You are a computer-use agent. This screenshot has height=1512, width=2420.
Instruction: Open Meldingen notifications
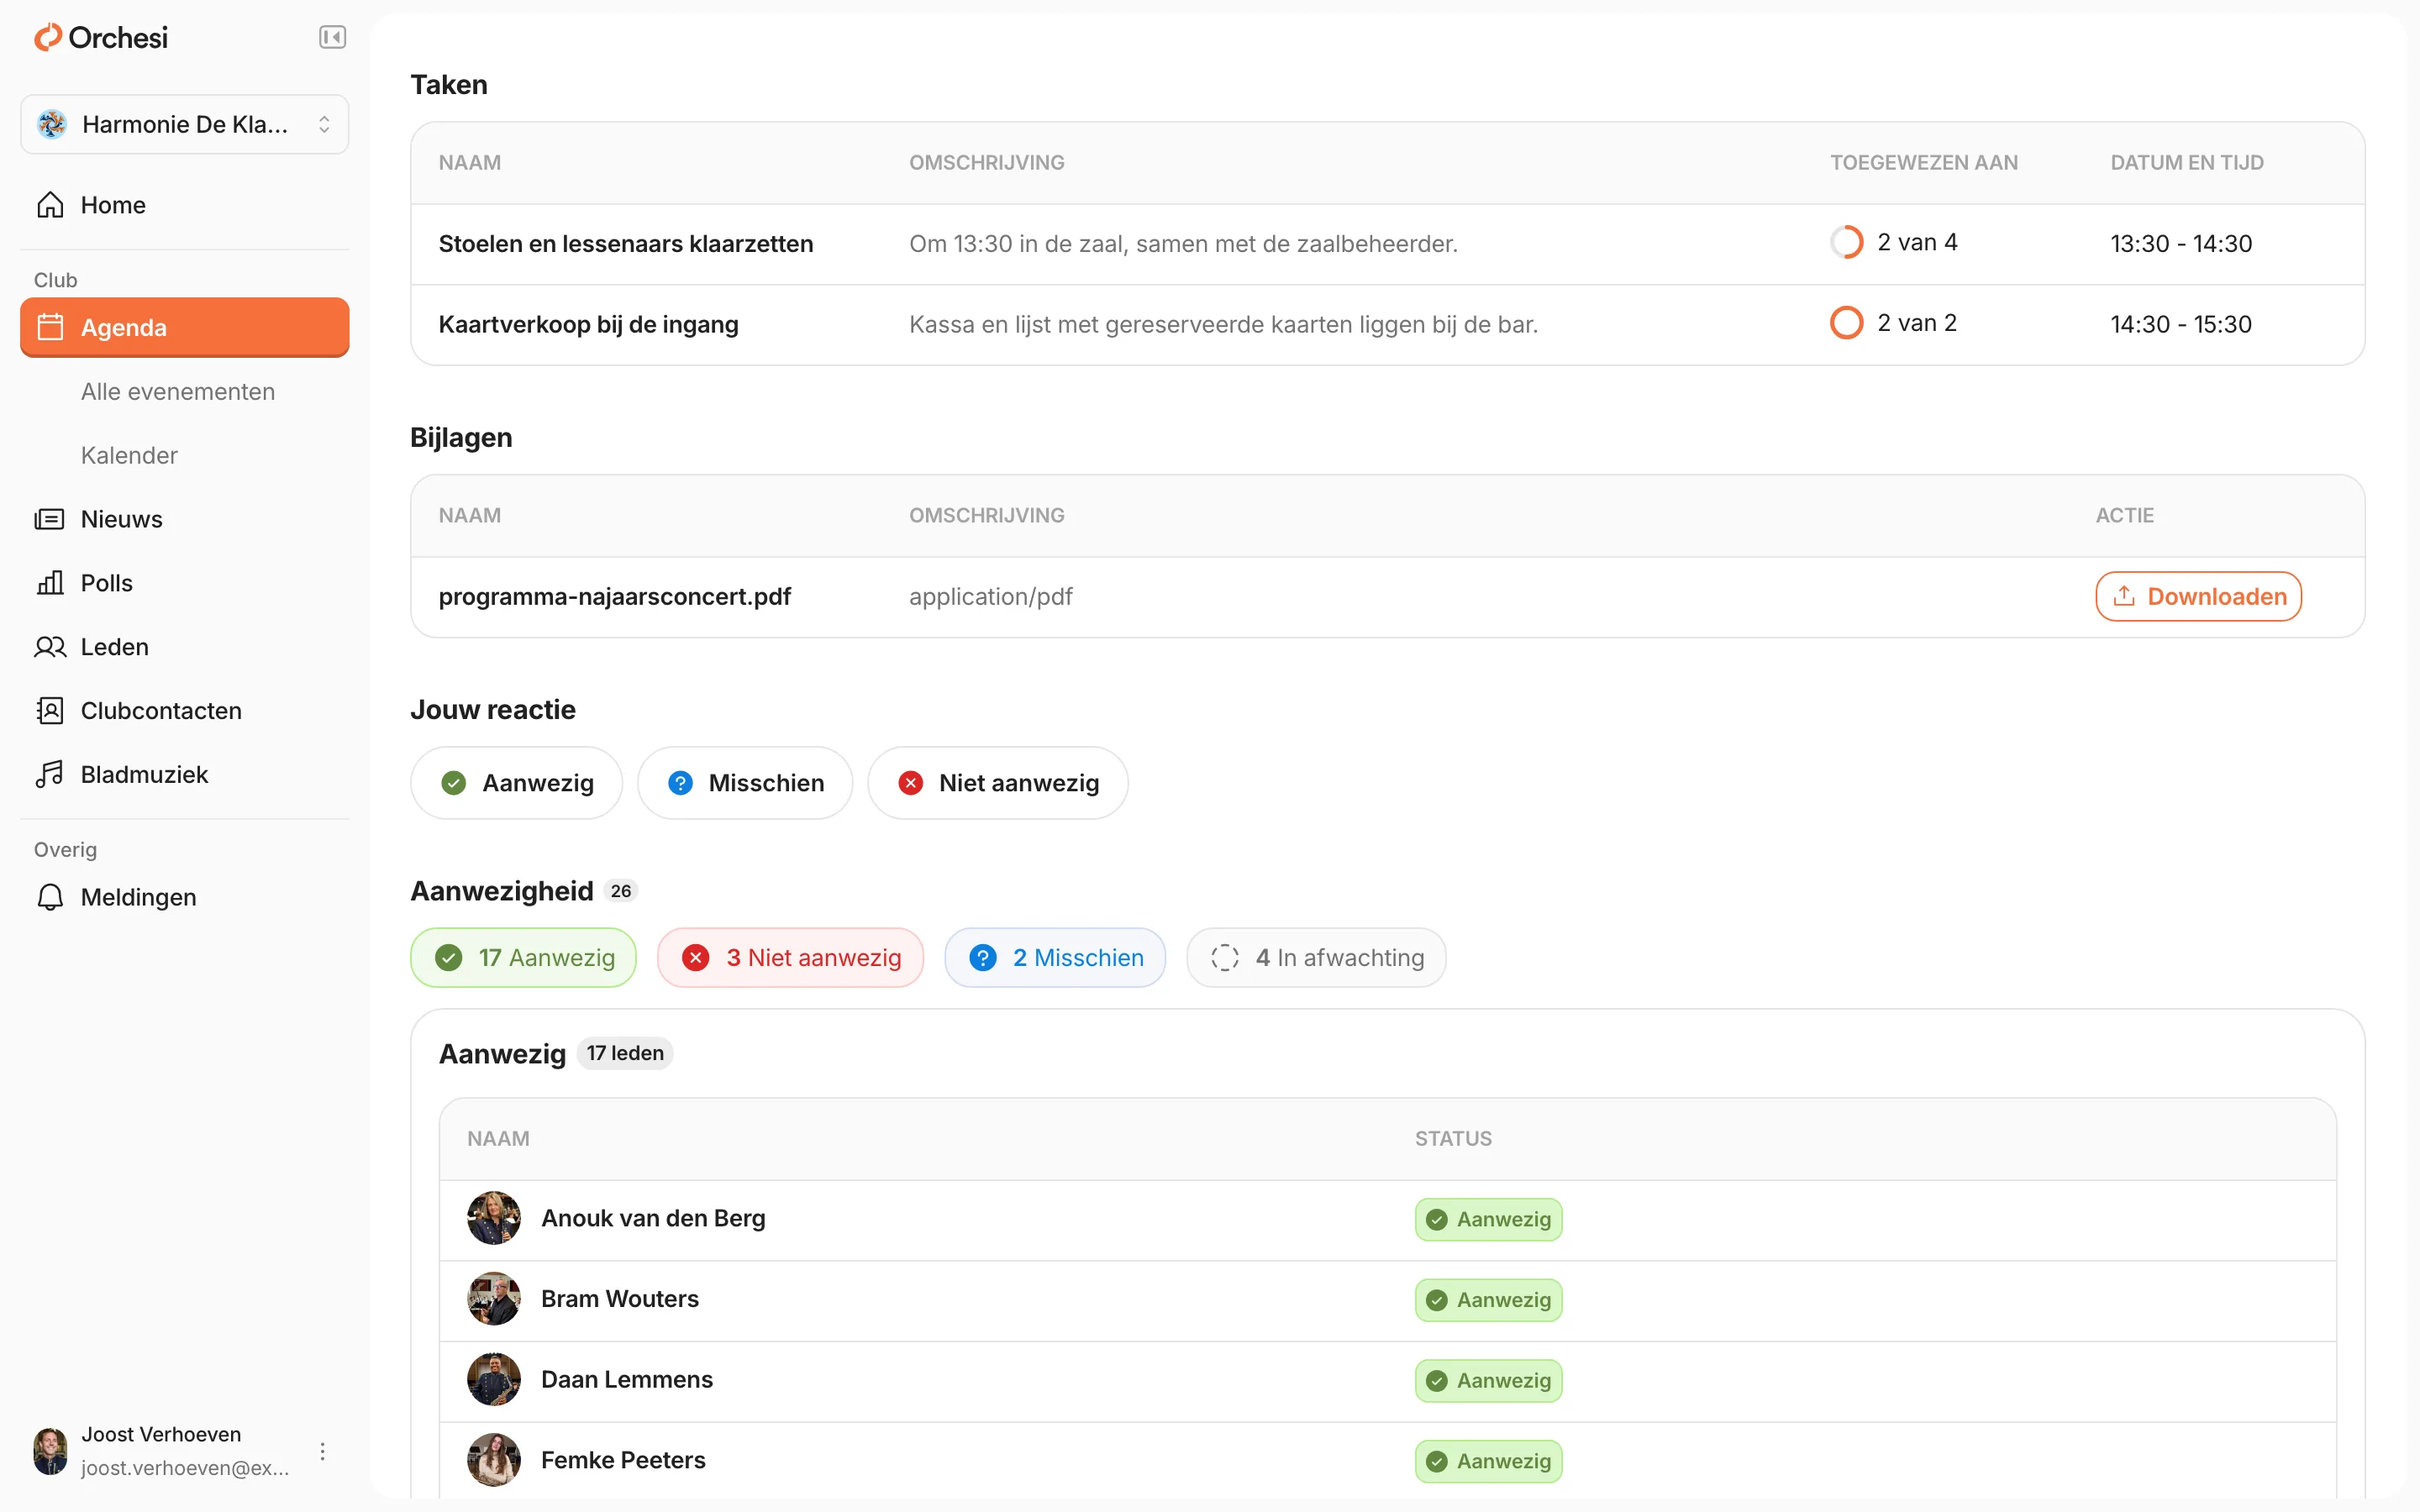coord(185,897)
